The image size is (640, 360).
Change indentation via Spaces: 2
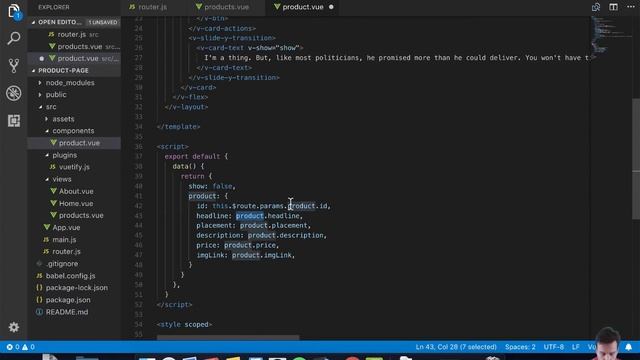click(520, 347)
